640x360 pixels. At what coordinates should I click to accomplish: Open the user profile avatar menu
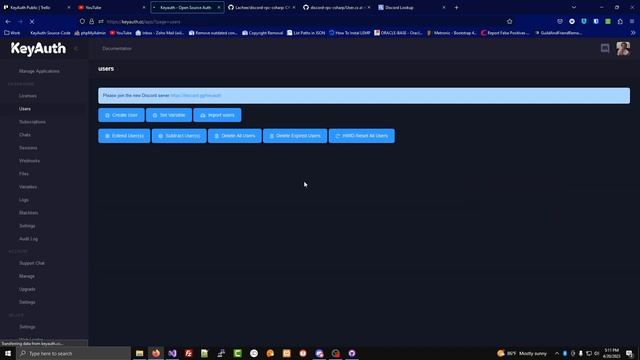[x=623, y=49]
